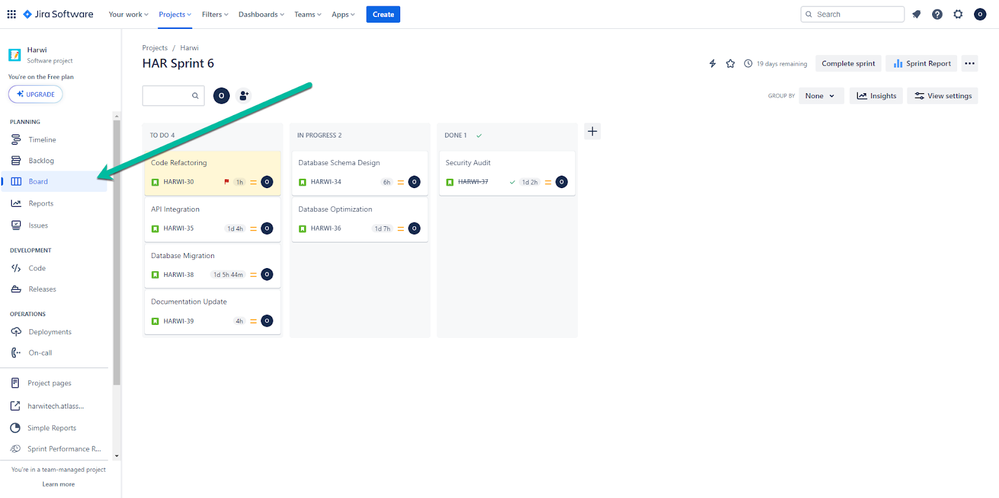Click the notifications bell icon

pyautogui.click(x=916, y=14)
